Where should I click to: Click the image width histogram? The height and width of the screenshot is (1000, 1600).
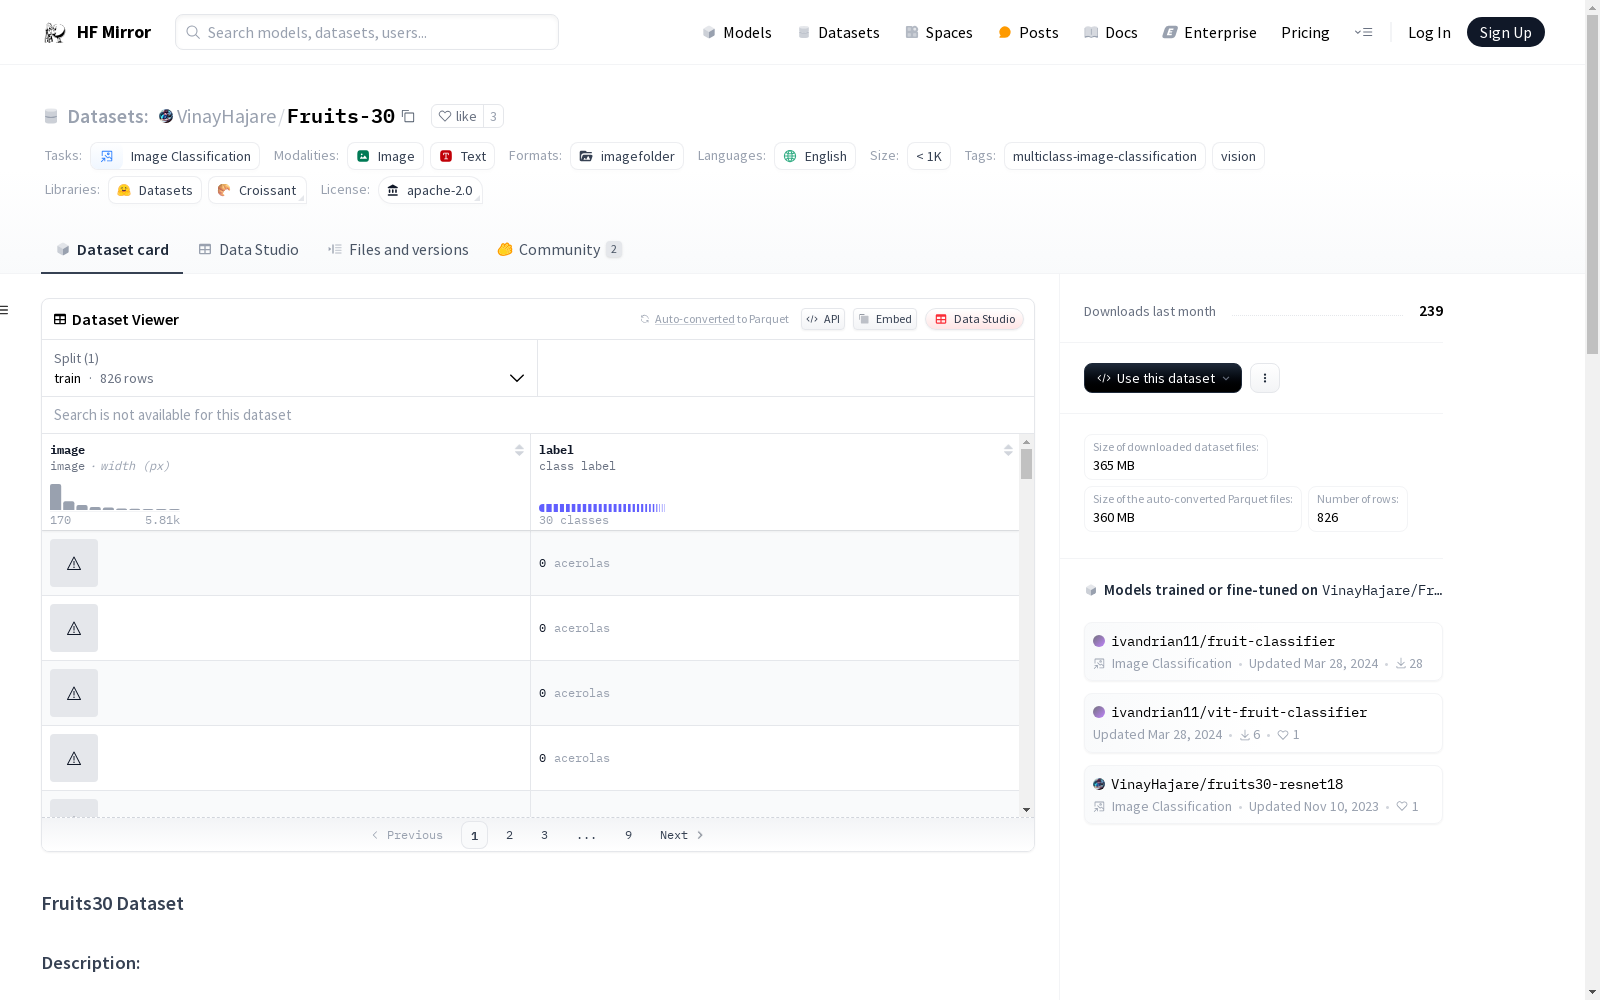pyautogui.click(x=115, y=497)
